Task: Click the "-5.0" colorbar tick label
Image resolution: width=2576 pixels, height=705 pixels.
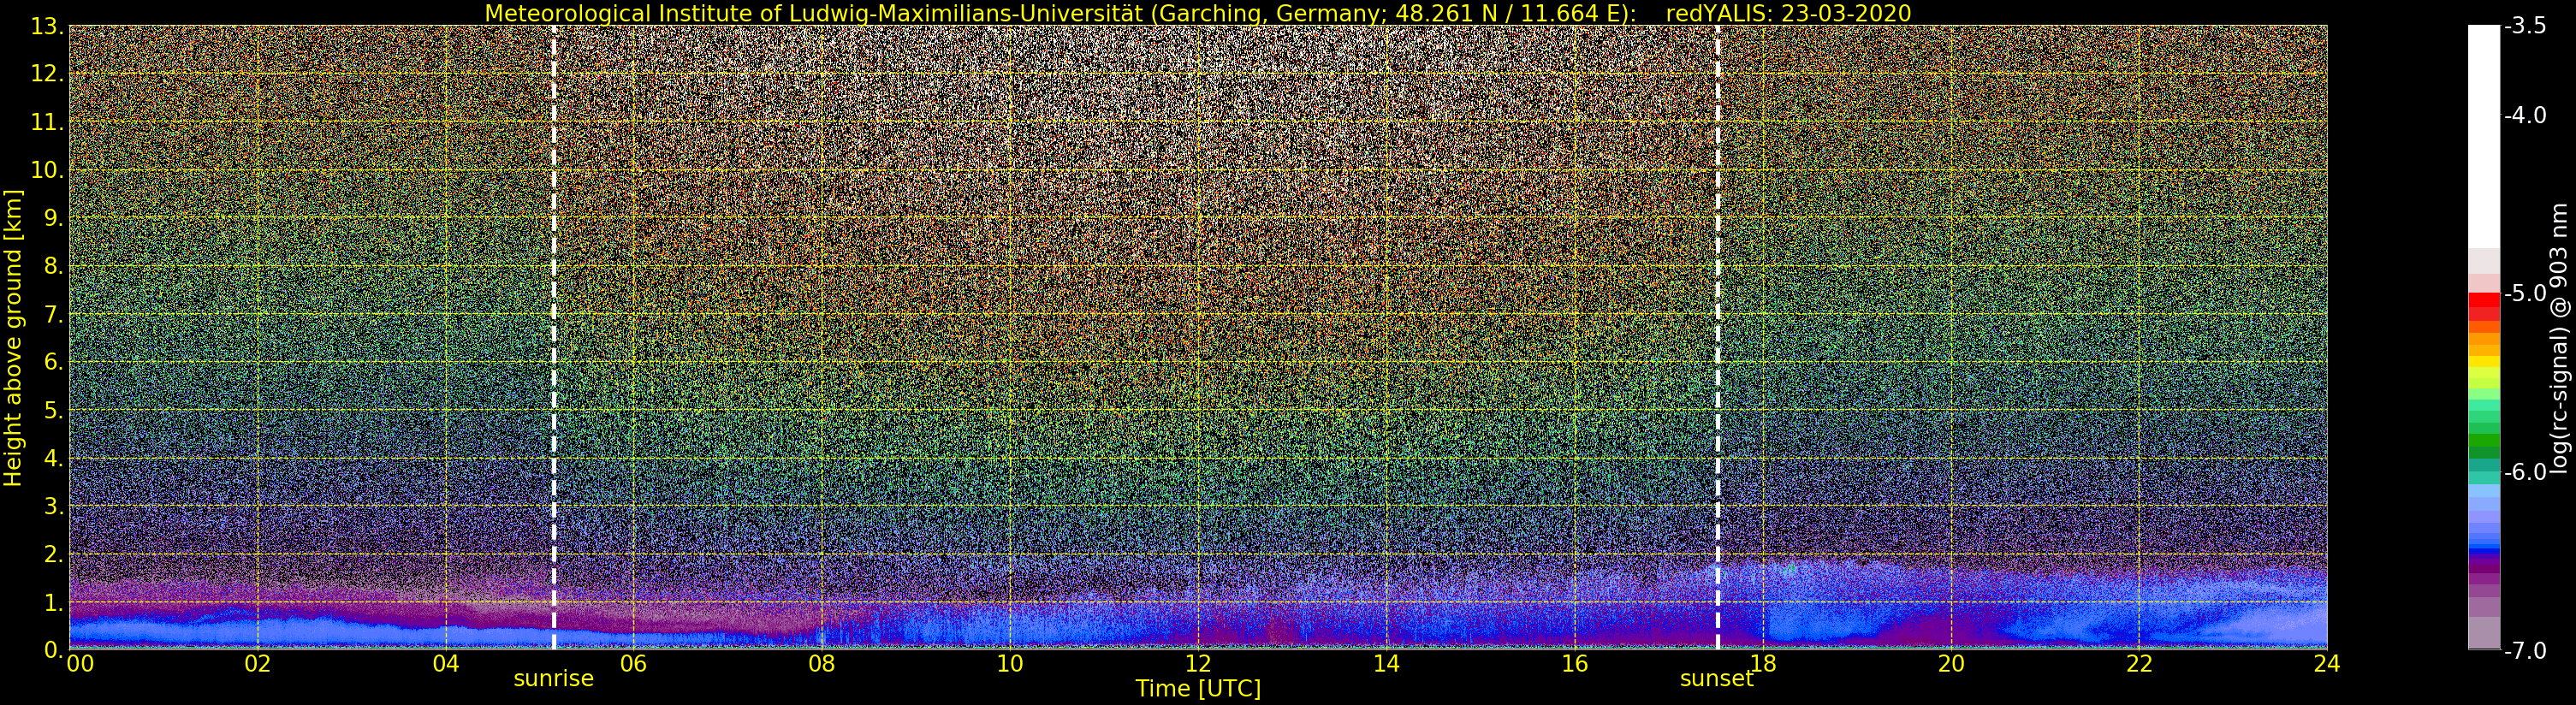Action: coord(2525,293)
